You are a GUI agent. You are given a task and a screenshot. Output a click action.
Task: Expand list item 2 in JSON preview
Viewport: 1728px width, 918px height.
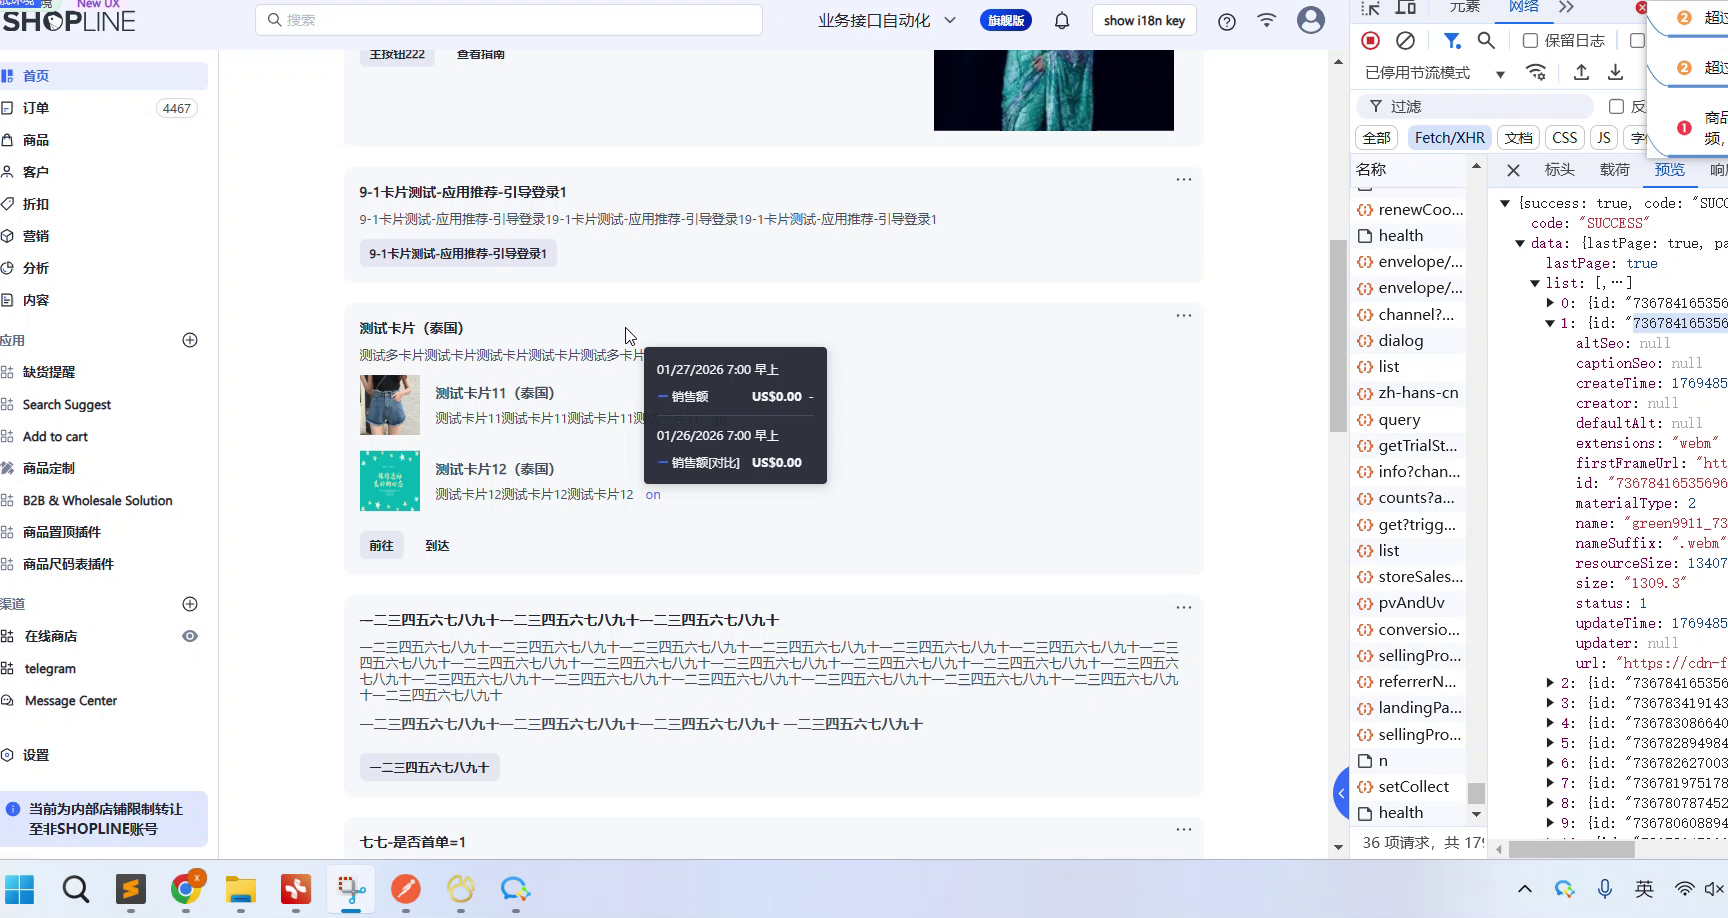tap(1550, 683)
